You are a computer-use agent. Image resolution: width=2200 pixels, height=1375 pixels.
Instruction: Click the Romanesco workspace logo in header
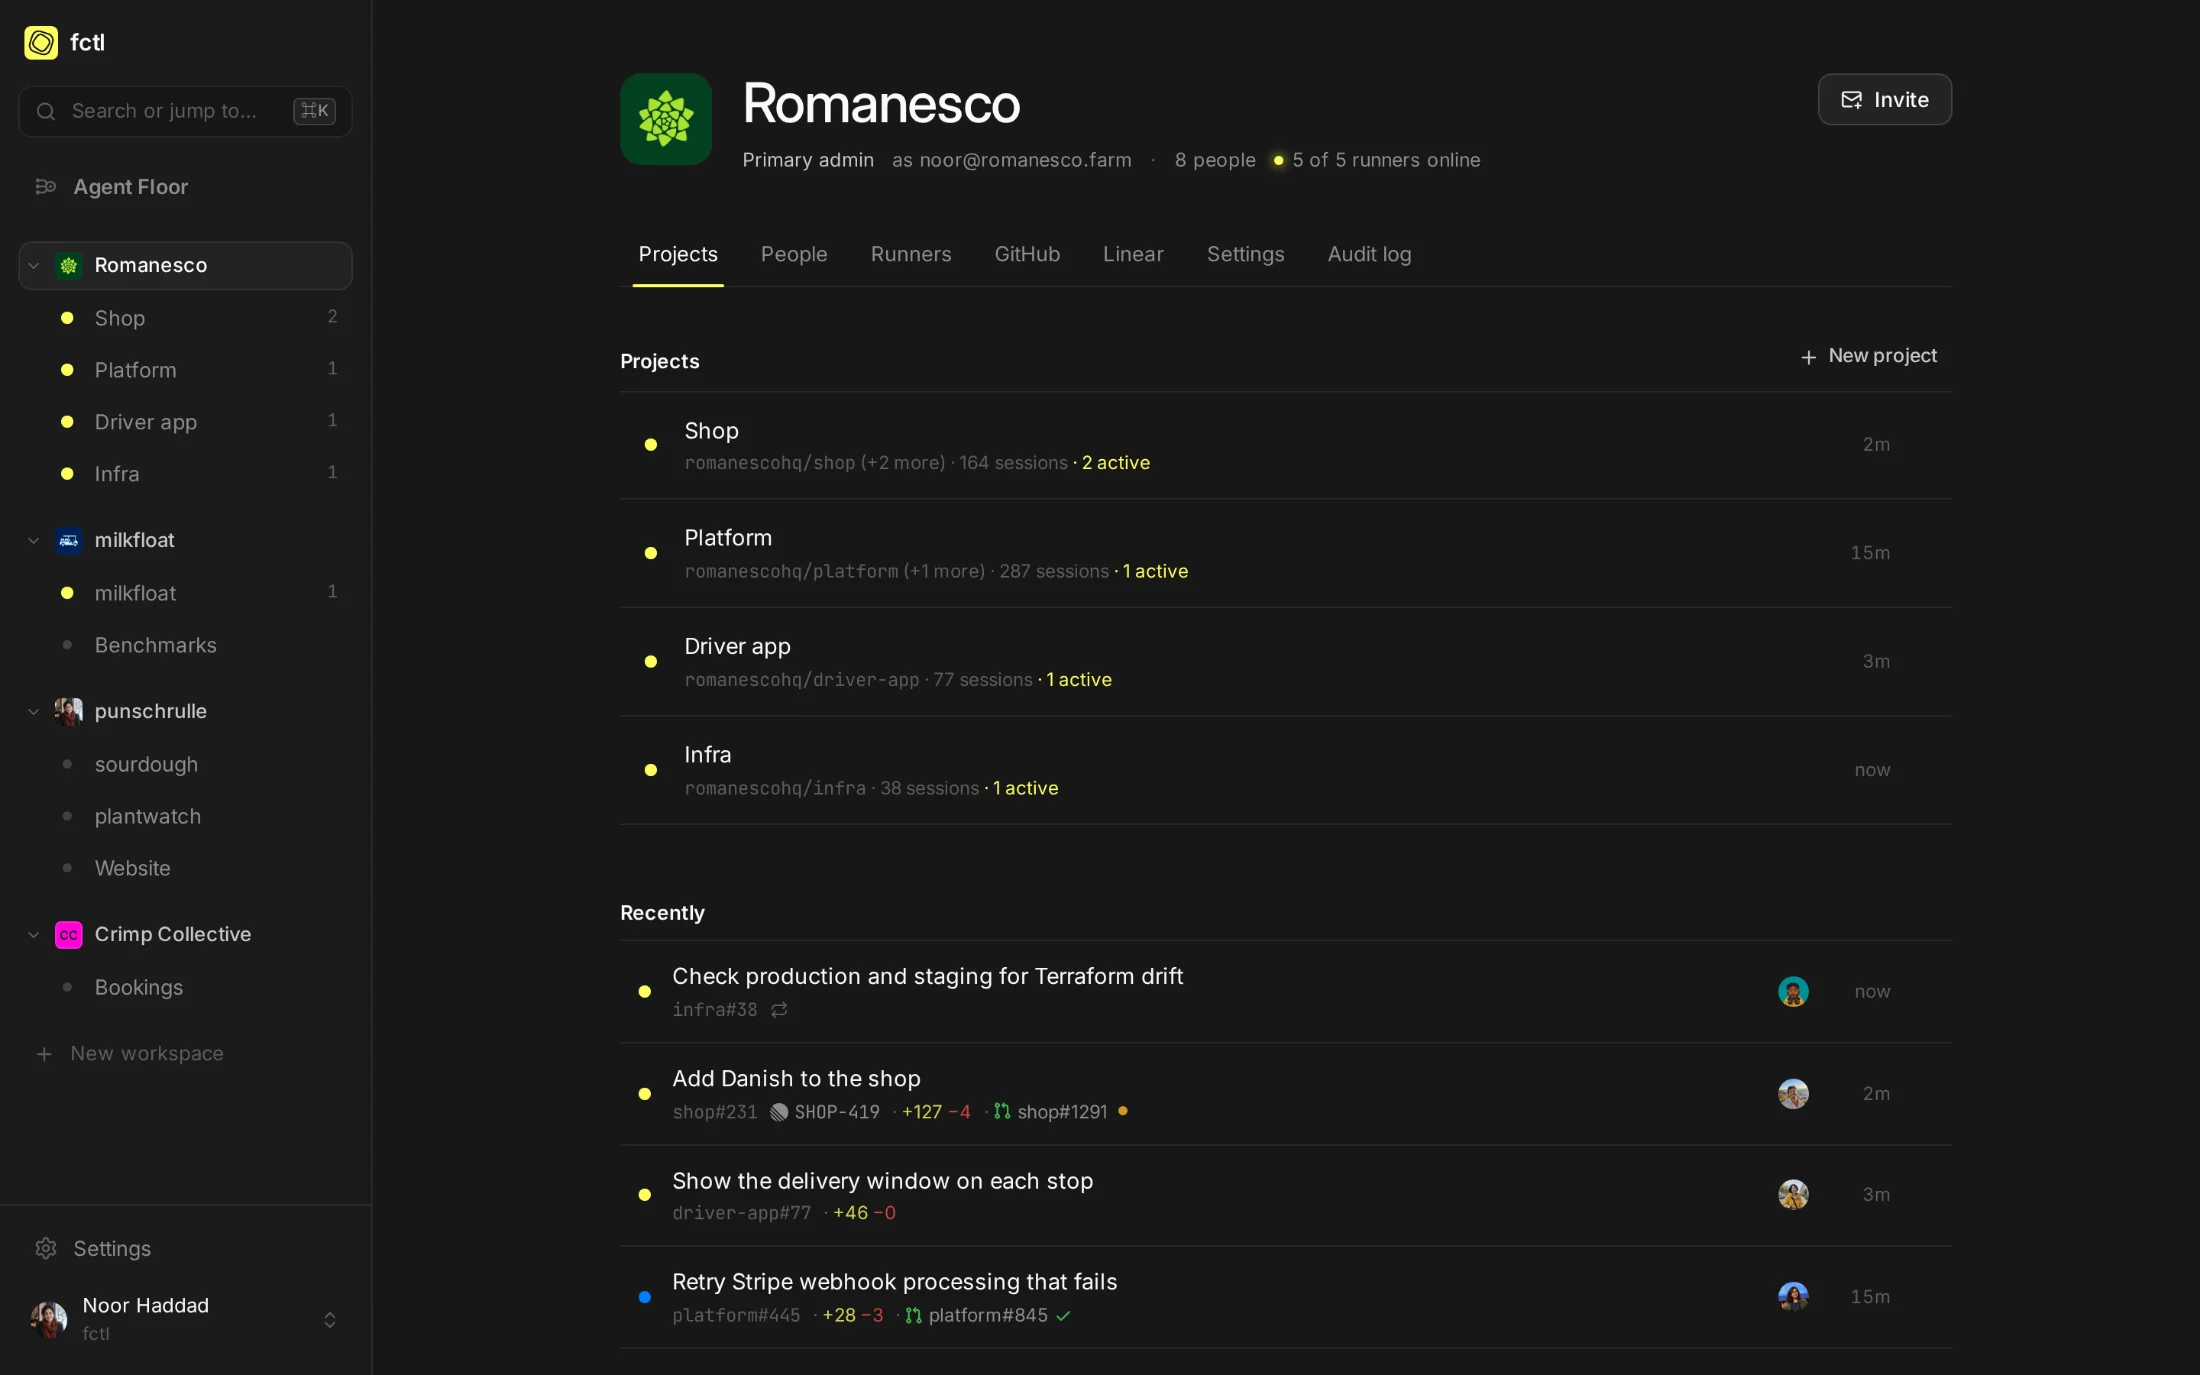[666, 119]
